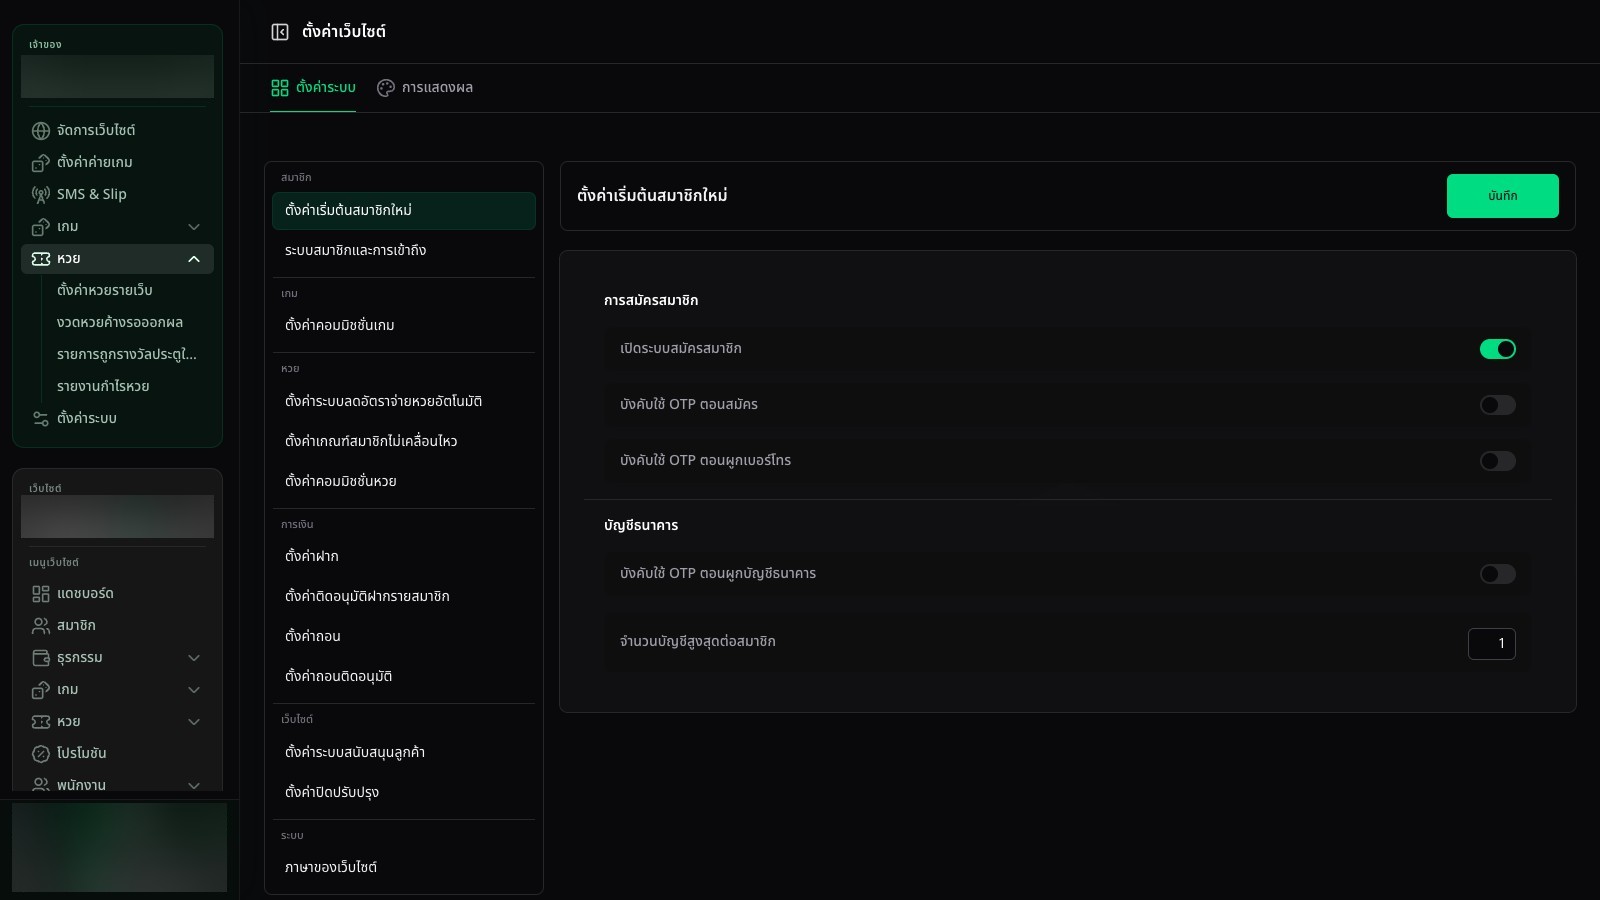The image size is (1600, 900).
Task: Open ตั้งค่าเกณฑ์สมาชิกไม่เคลื่อนไหว settings
Action: click(x=404, y=442)
